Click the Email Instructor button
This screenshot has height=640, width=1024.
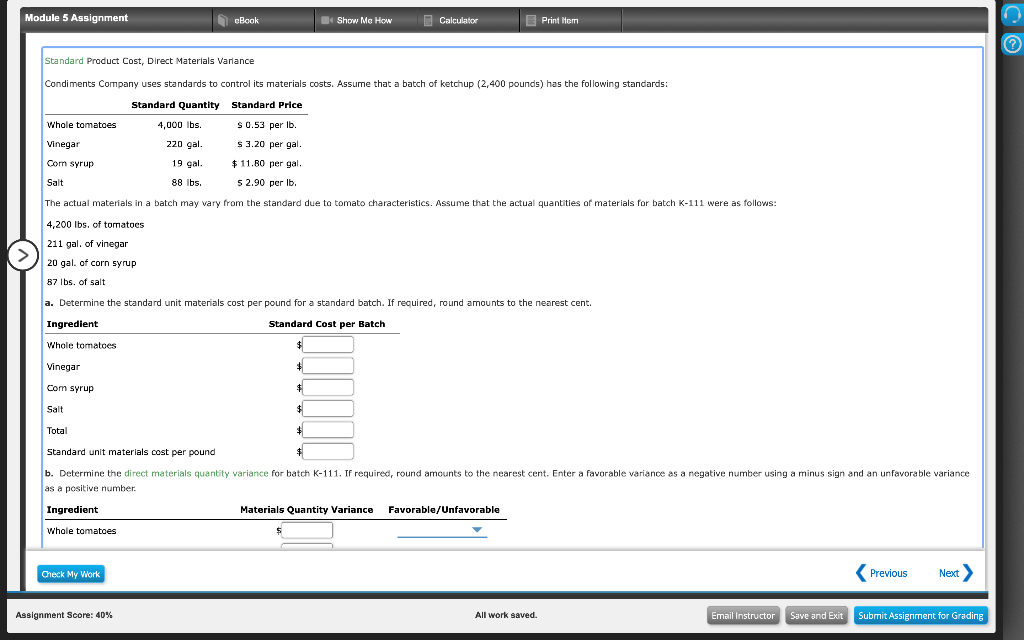[x=743, y=615]
